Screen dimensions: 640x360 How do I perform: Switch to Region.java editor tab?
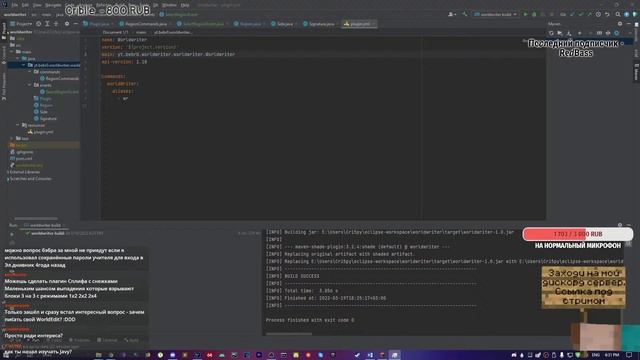249,24
